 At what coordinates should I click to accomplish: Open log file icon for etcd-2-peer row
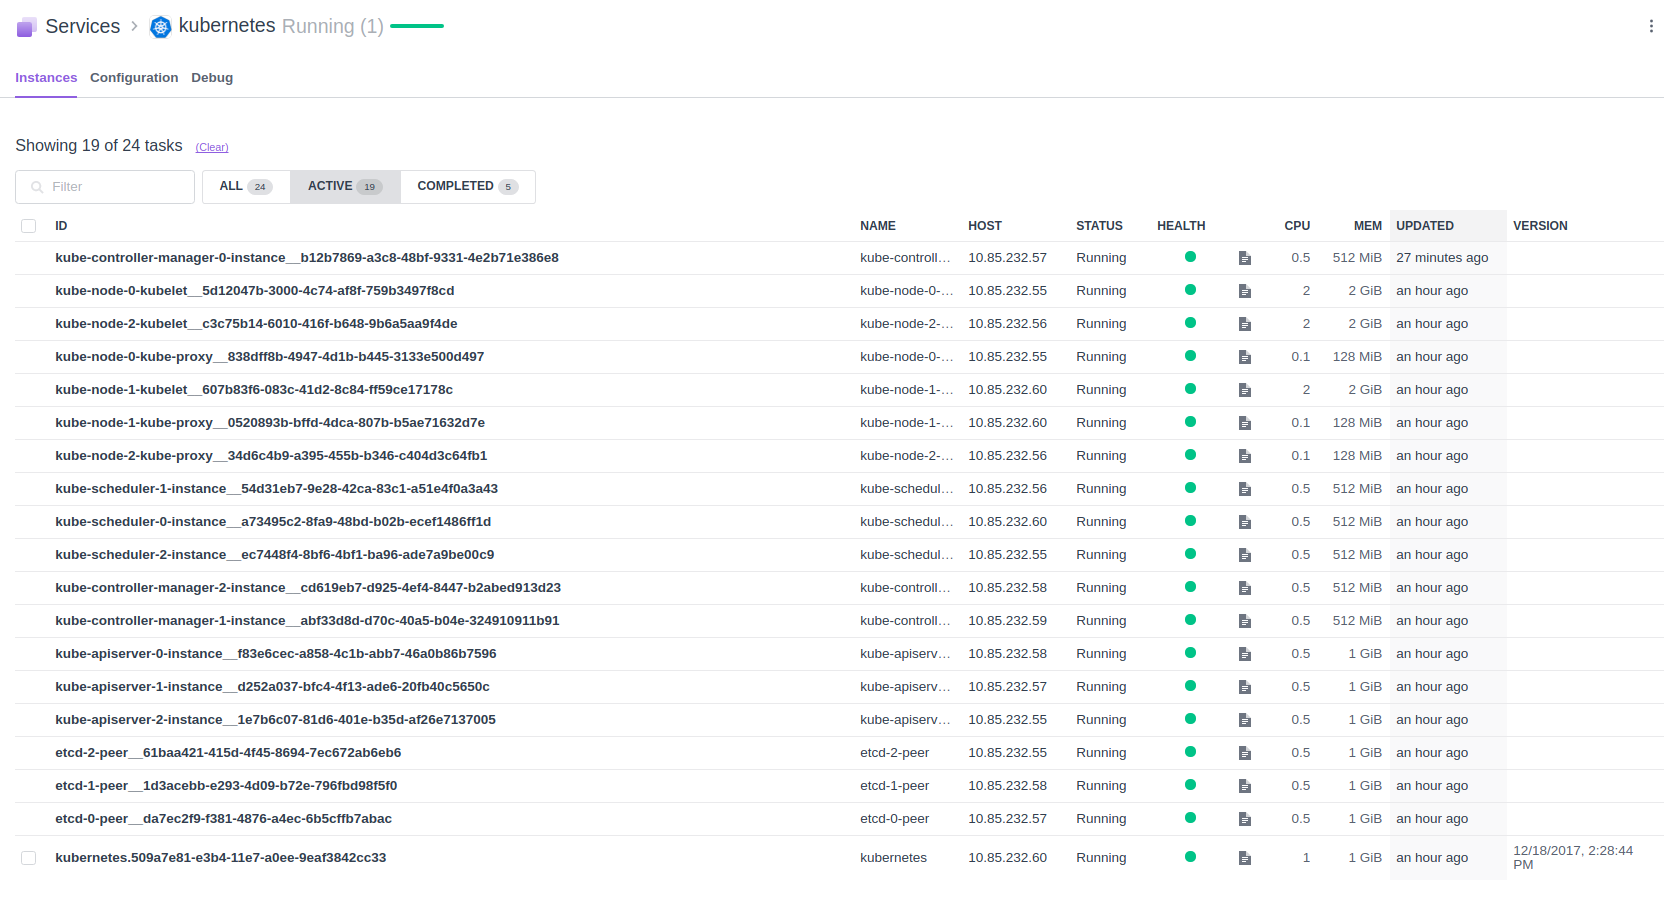point(1245,753)
